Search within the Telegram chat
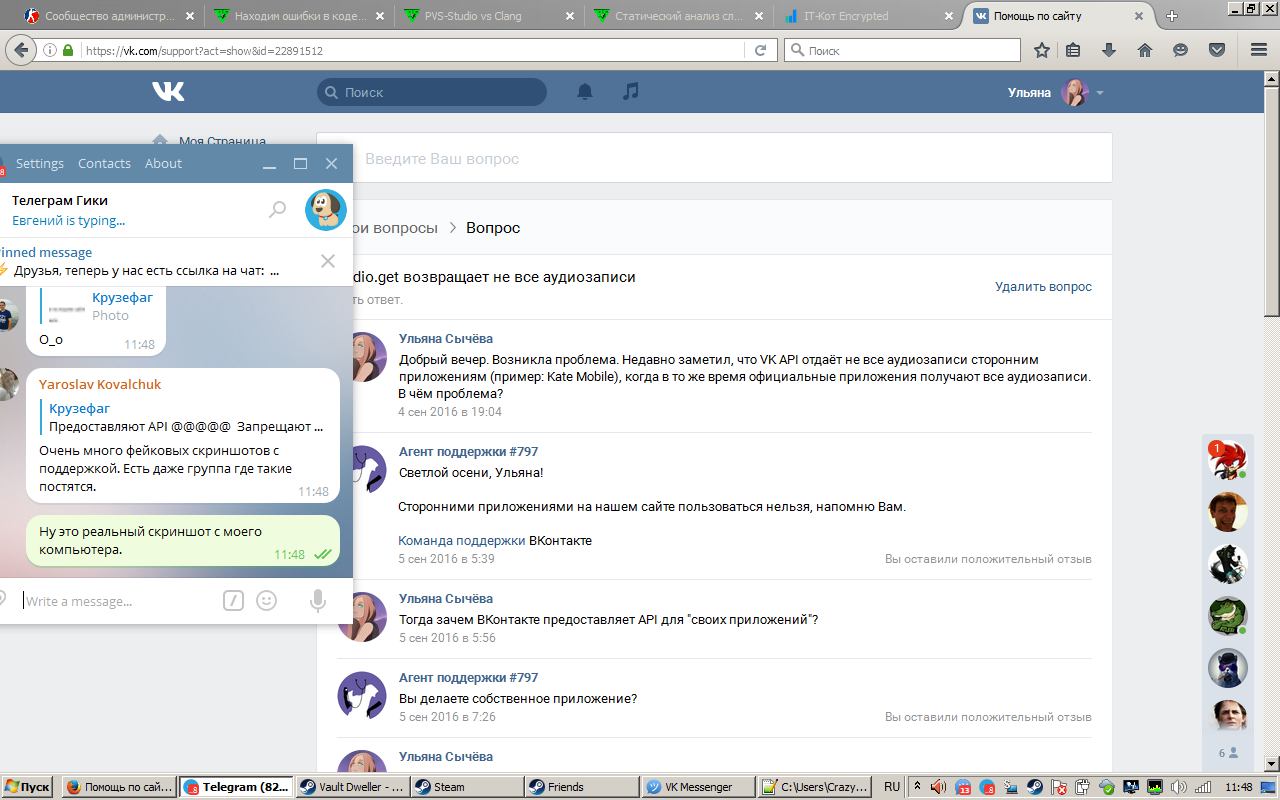The image size is (1280, 800). (277, 209)
